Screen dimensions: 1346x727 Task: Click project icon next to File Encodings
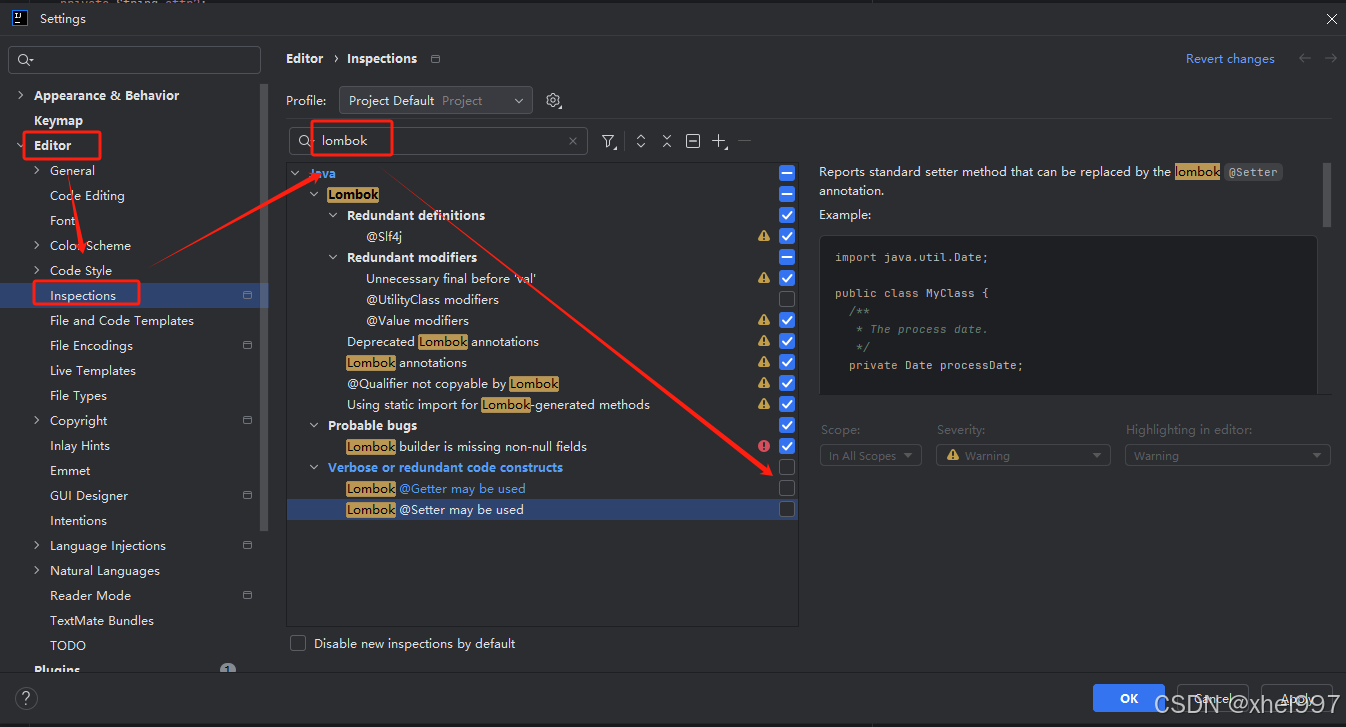point(247,345)
